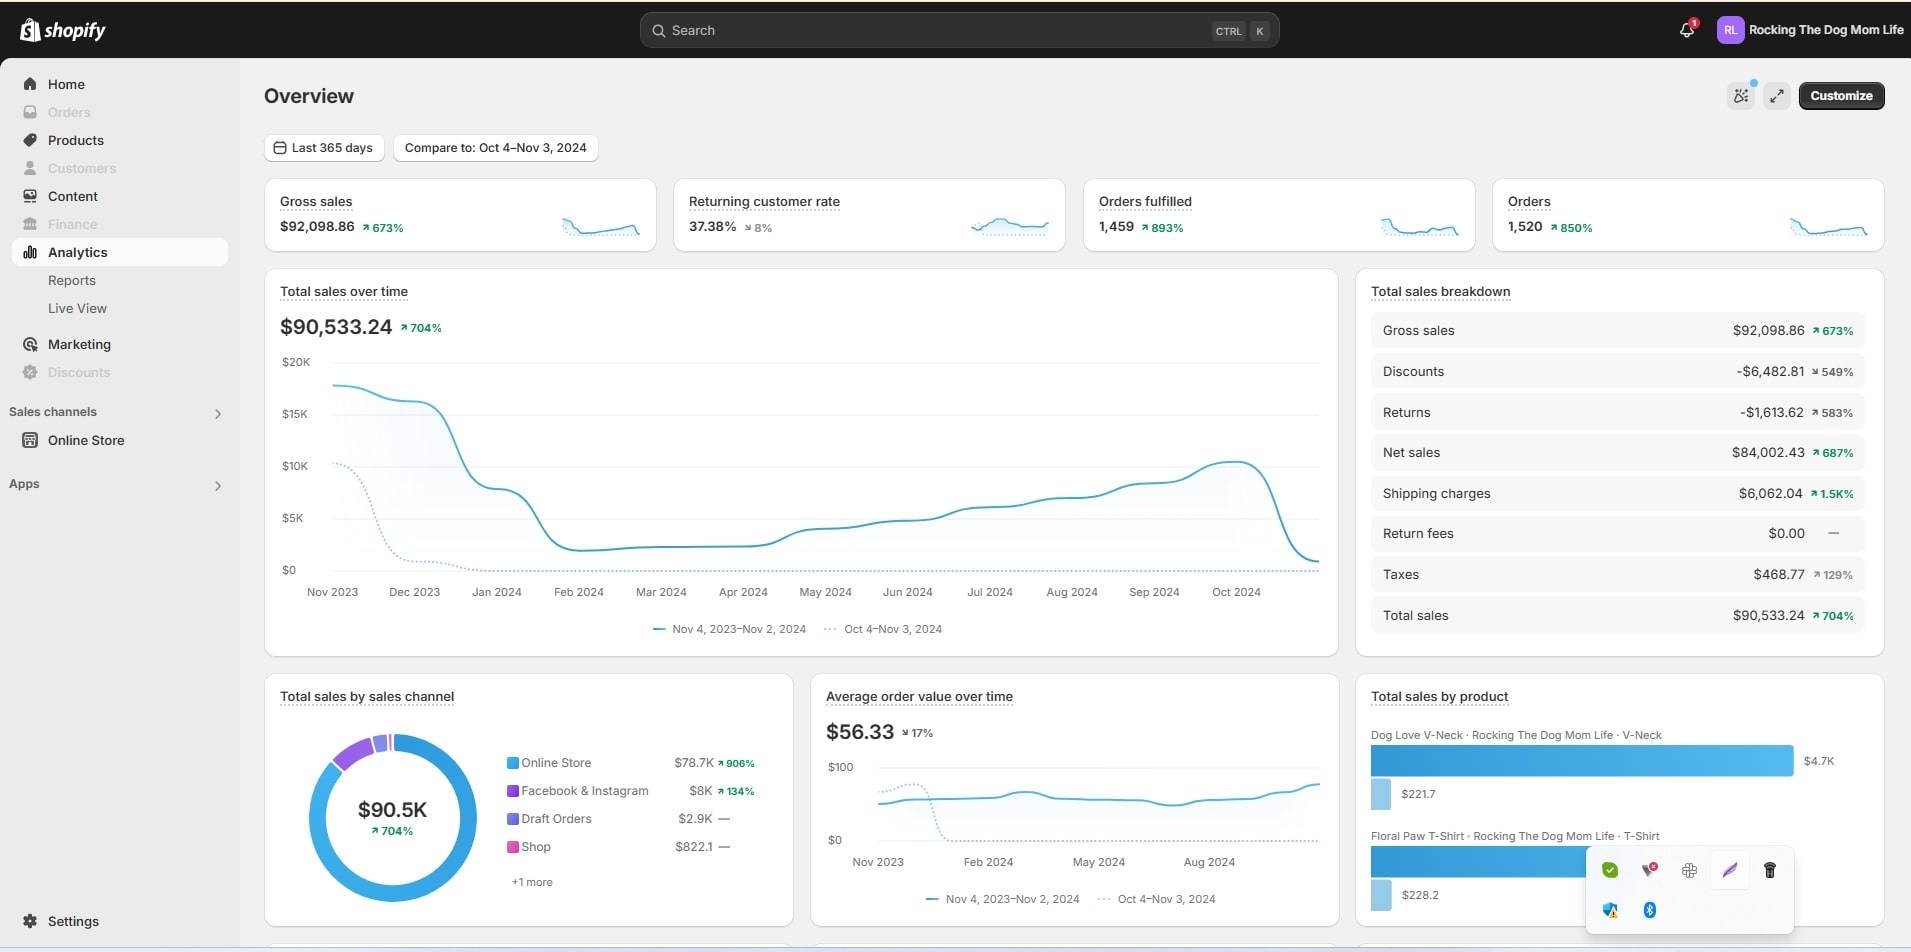1911x952 pixels.
Task: Click the Online Store blue legend swatch
Action: tap(513, 763)
